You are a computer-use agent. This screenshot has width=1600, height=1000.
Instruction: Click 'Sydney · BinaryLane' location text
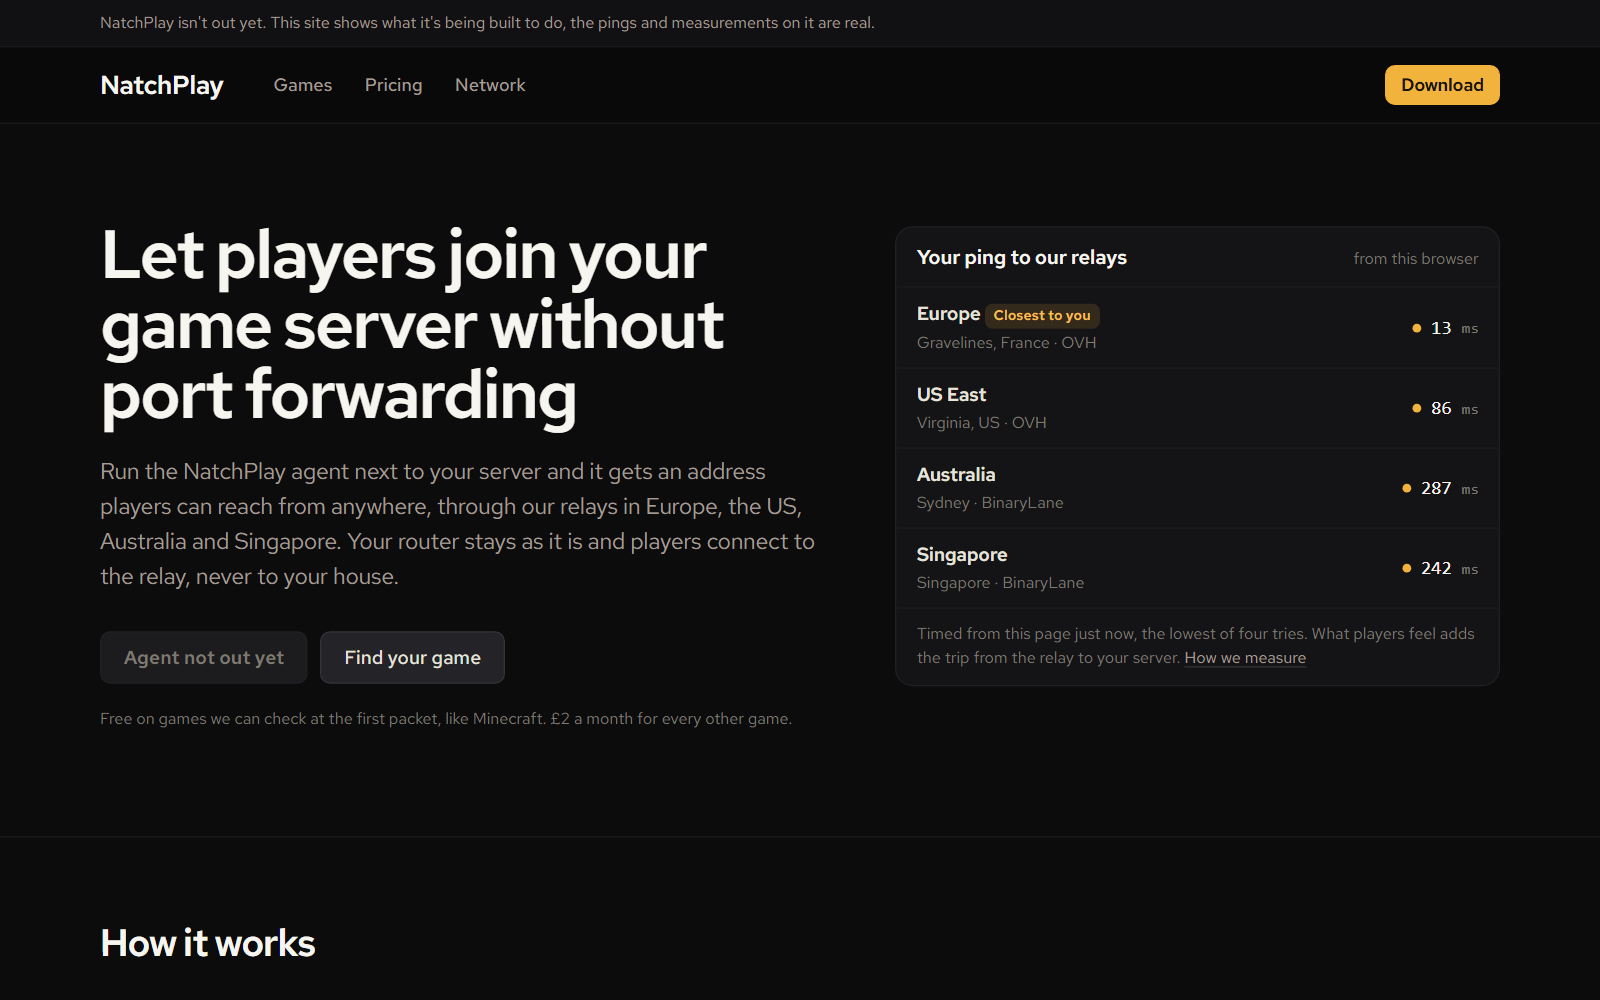990,503
